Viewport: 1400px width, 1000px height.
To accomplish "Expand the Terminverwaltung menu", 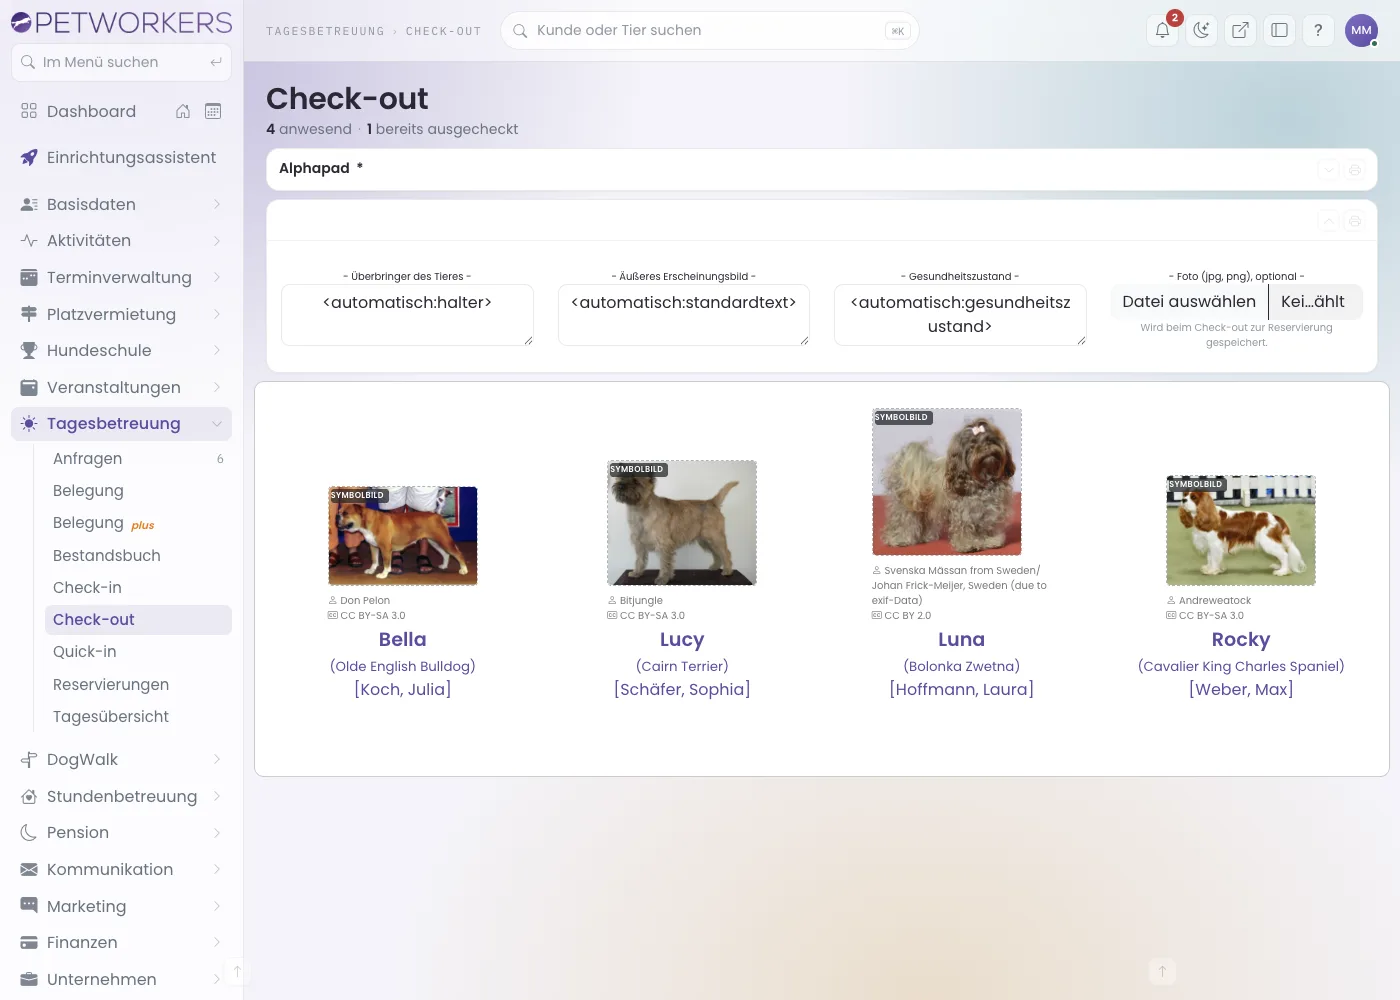I will click(x=121, y=277).
